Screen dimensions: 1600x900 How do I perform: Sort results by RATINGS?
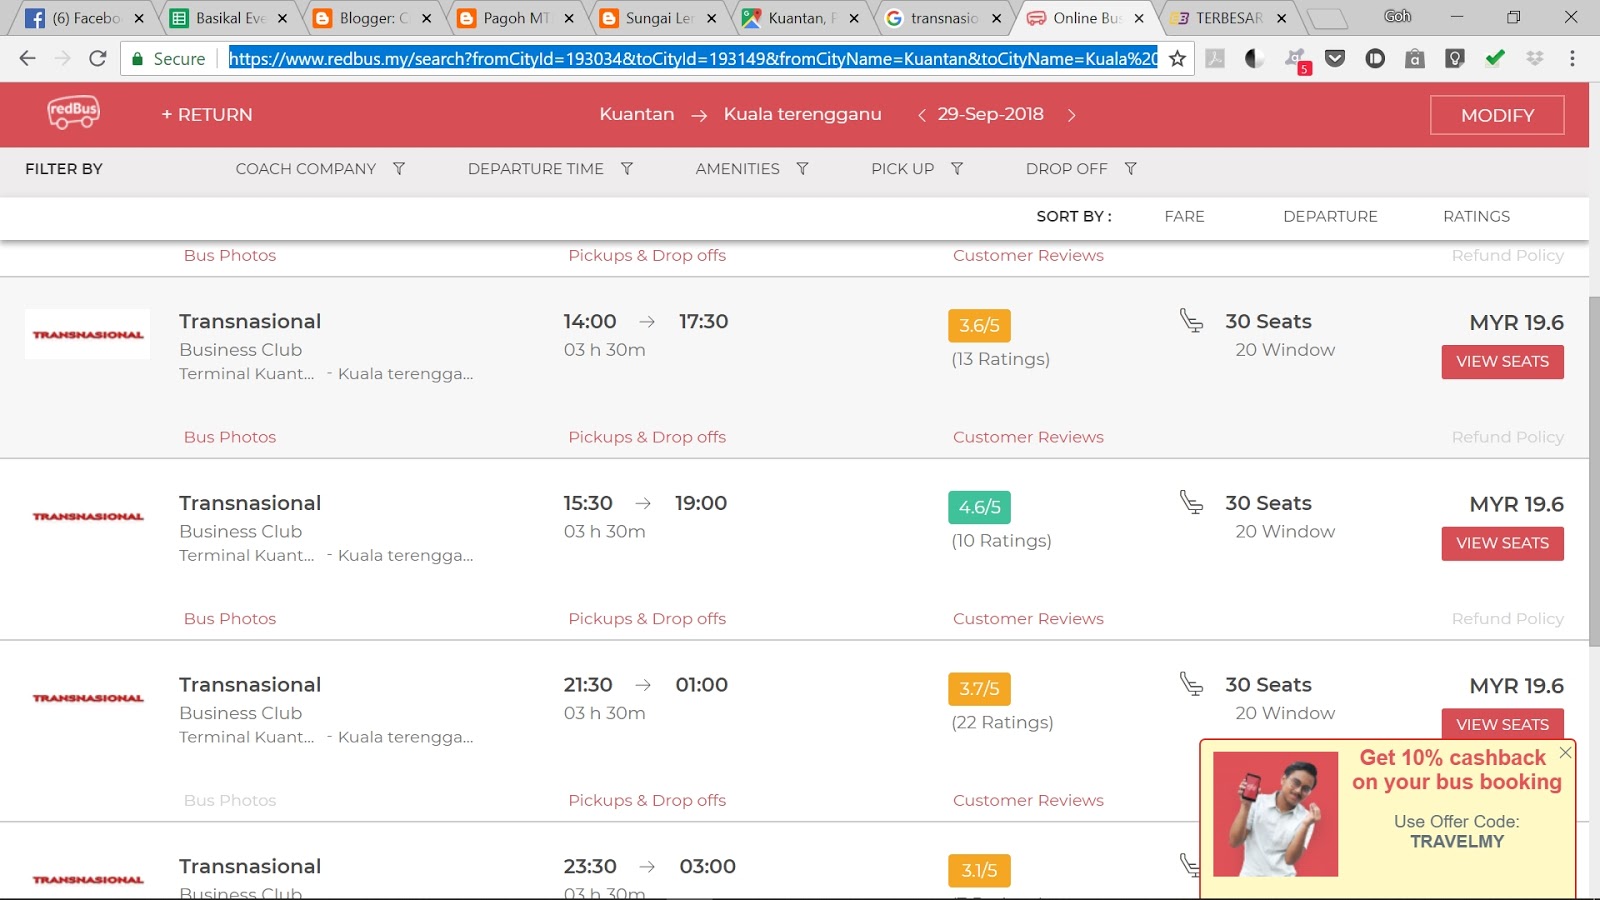pyautogui.click(x=1476, y=216)
